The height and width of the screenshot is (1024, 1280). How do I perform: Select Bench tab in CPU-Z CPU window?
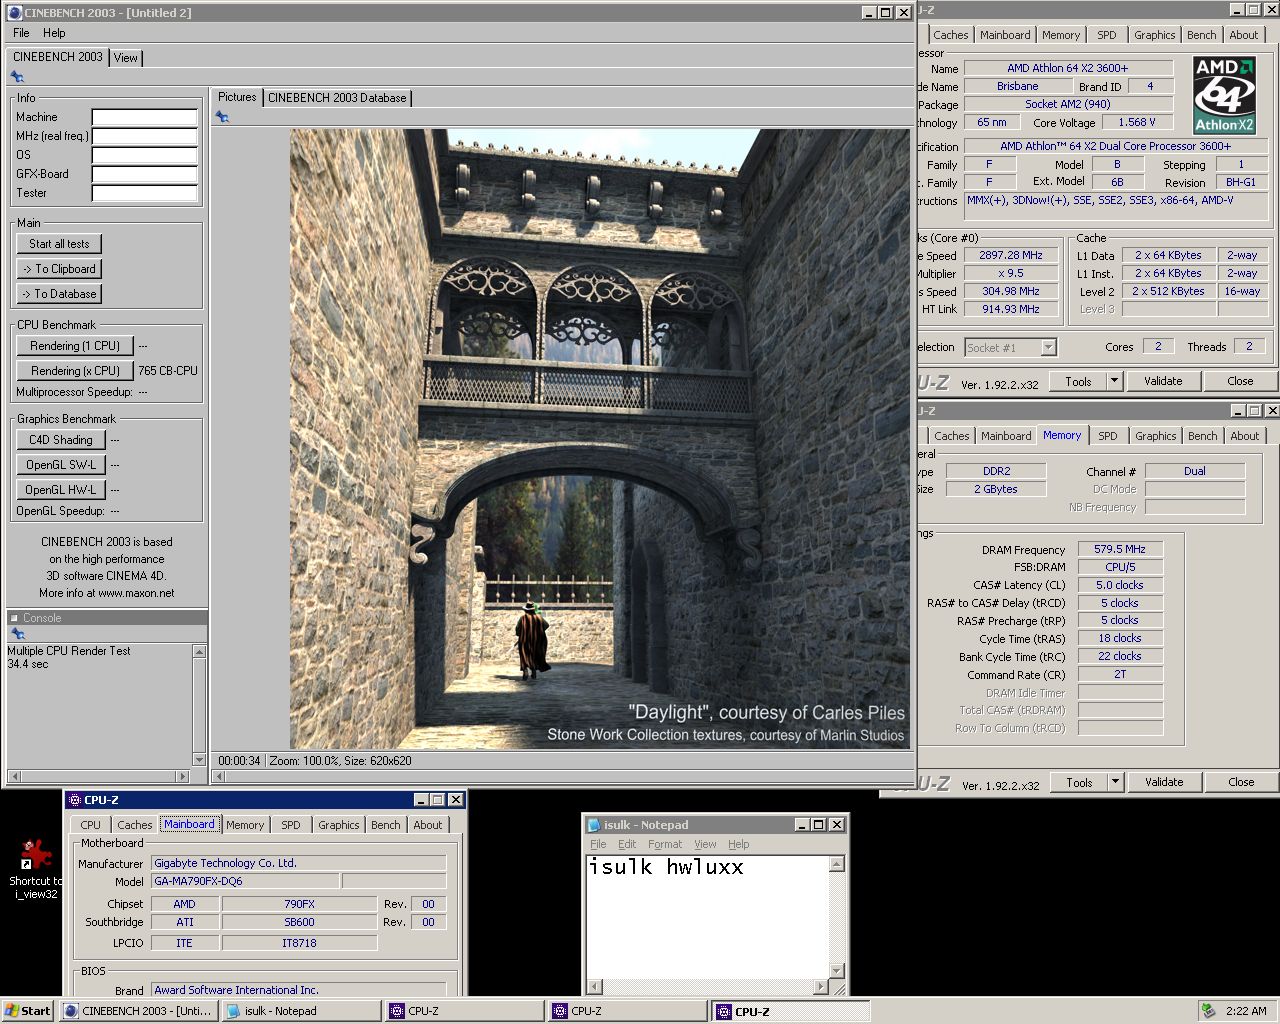click(x=1201, y=35)
